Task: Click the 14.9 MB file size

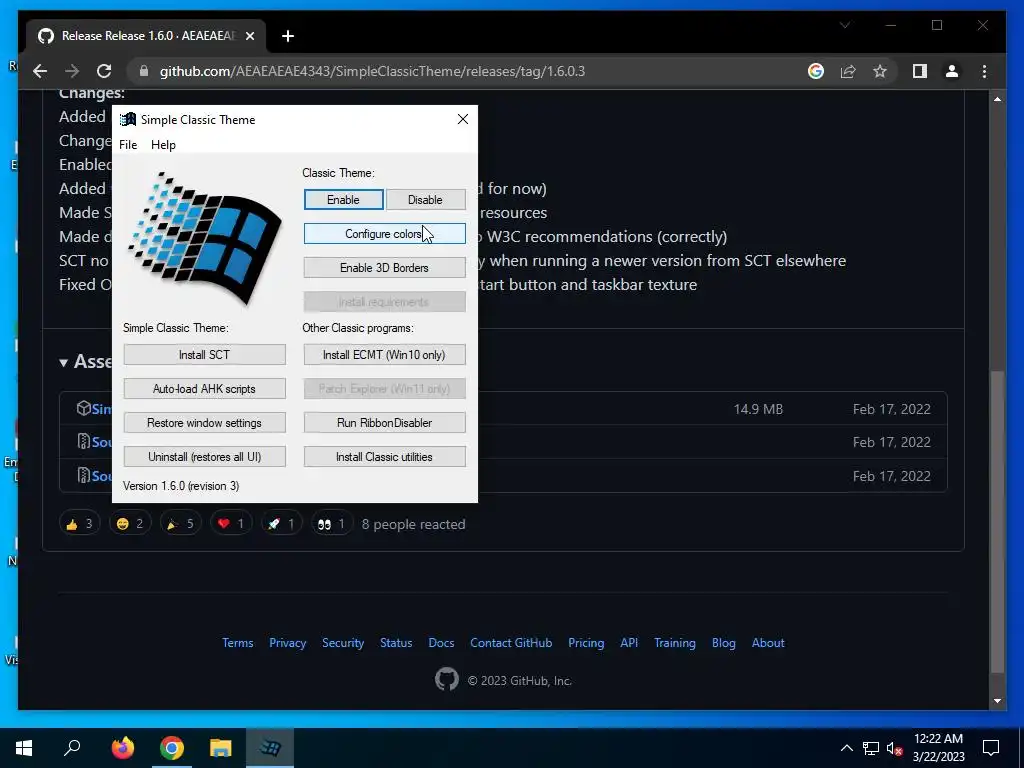Action: coord(758,409)
